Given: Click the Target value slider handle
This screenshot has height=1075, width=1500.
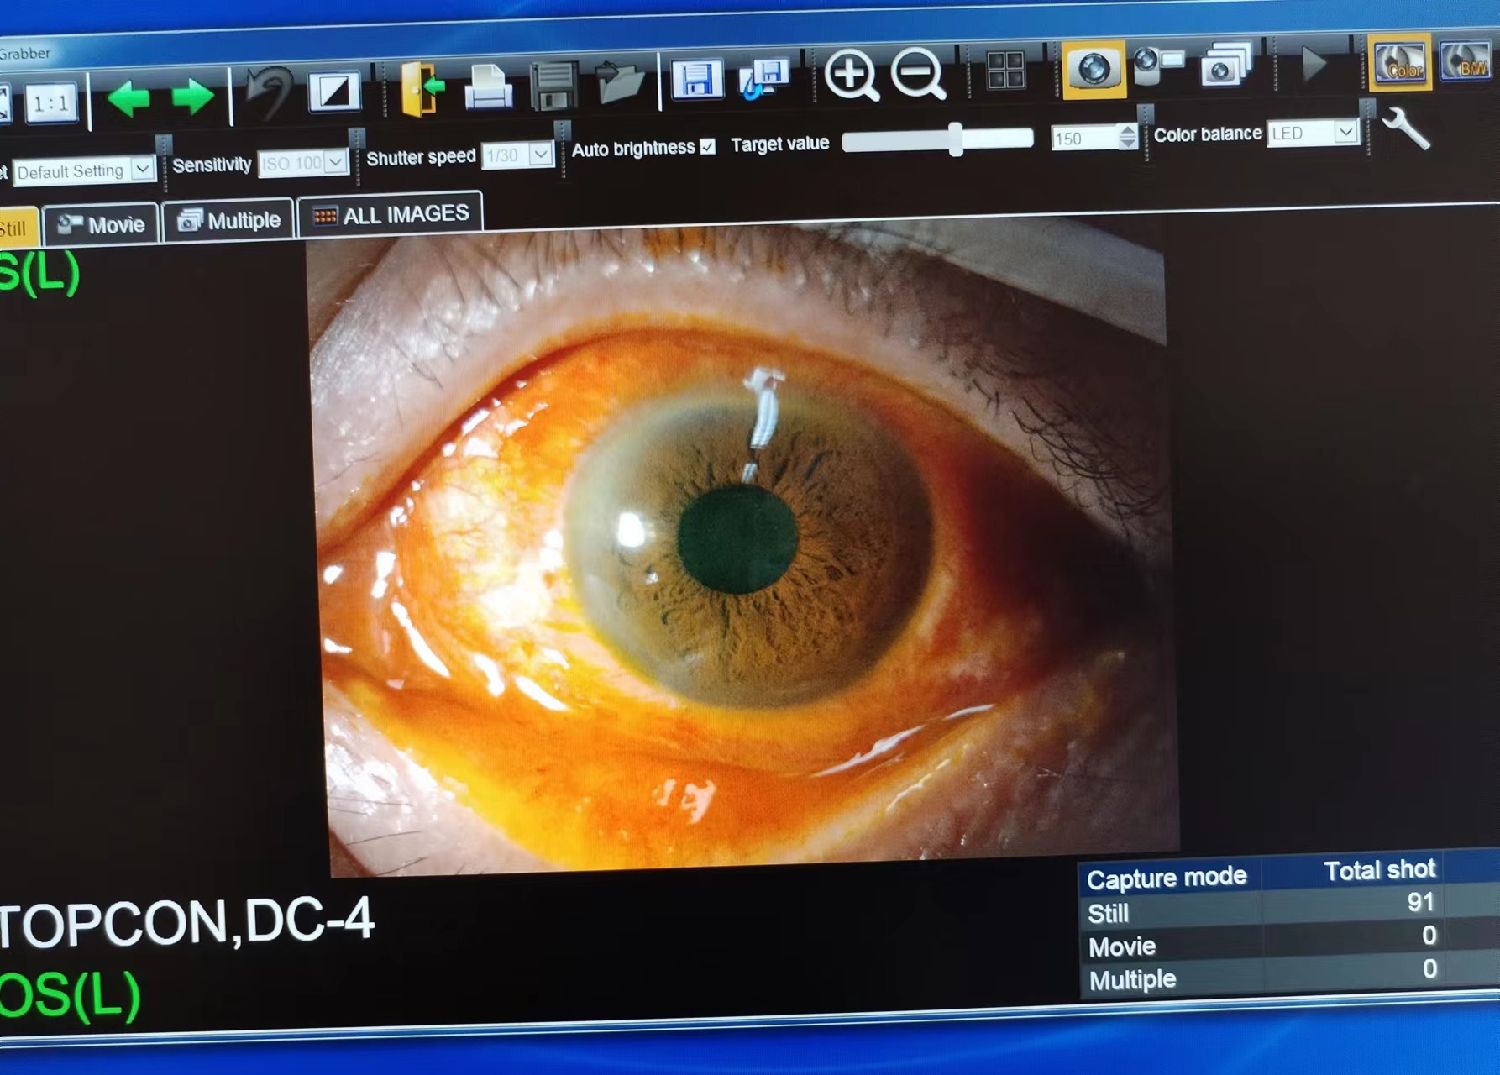Looking at the screenshot, I should pyautogui.click(x=956, y=140).
